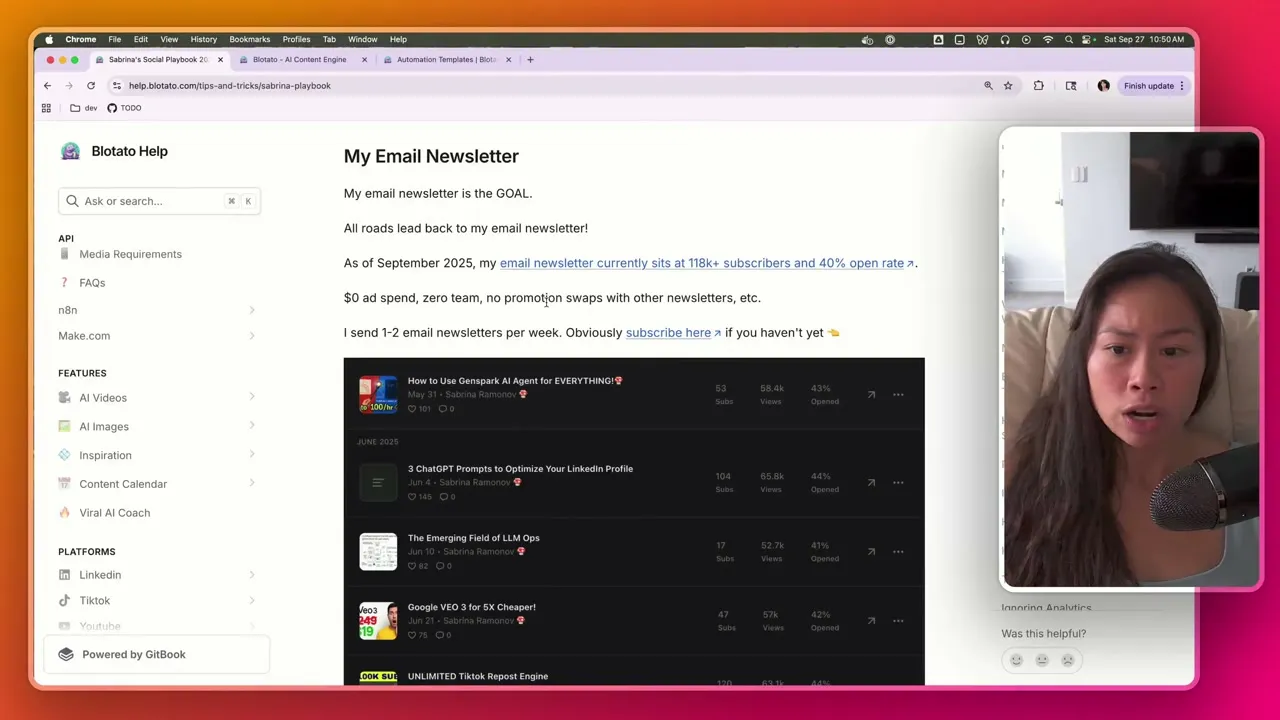Click the neutral face feedback icon
This screenshot has height=720, width=1280.
click(x=1042, y=660)
